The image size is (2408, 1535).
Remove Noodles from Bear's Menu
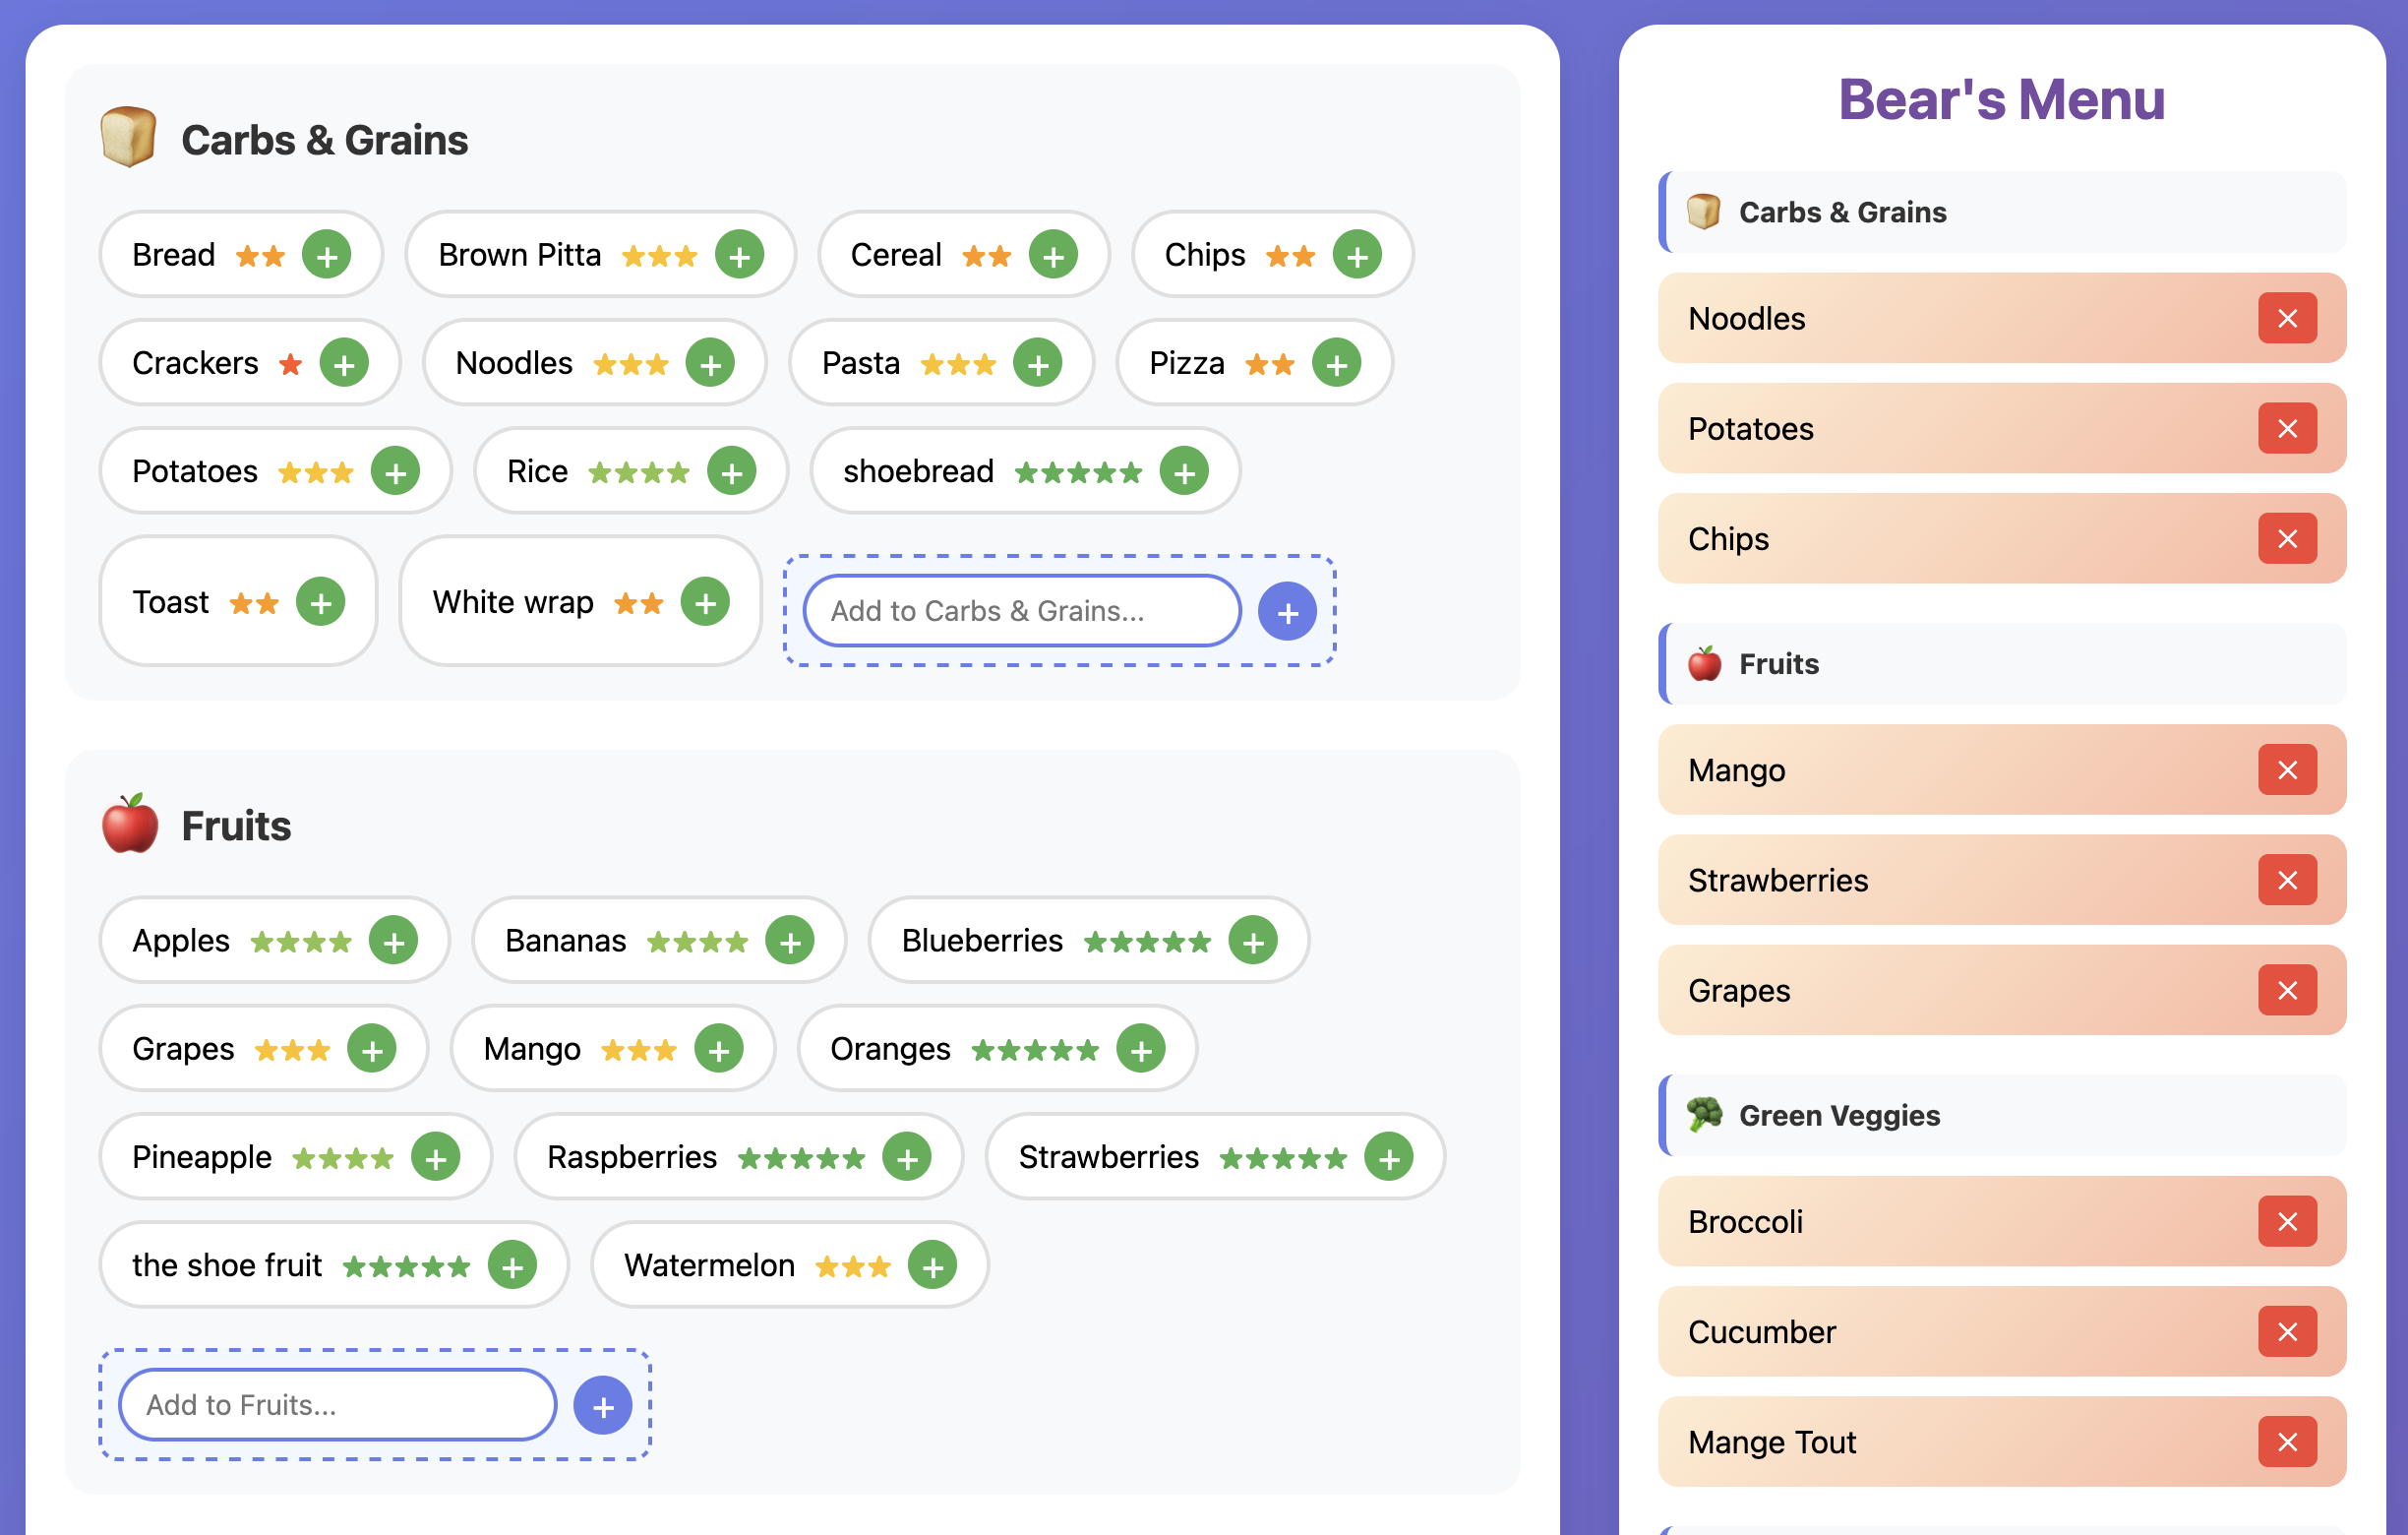(x=2289, y=318)
